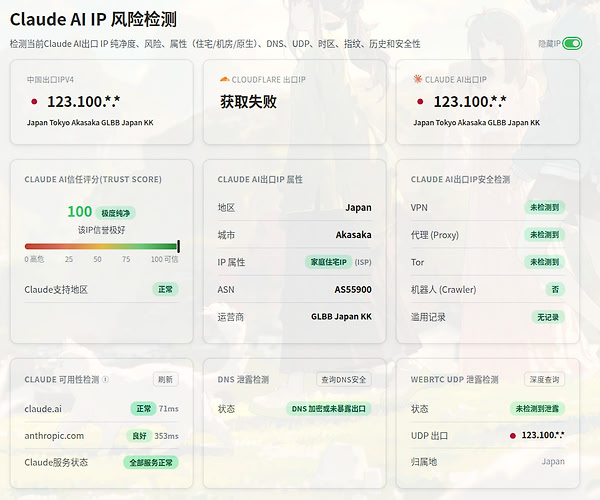This screenshot has height=500, width=600.
Task: Click the UDP 出口 IP value
Action: (543, 435)
